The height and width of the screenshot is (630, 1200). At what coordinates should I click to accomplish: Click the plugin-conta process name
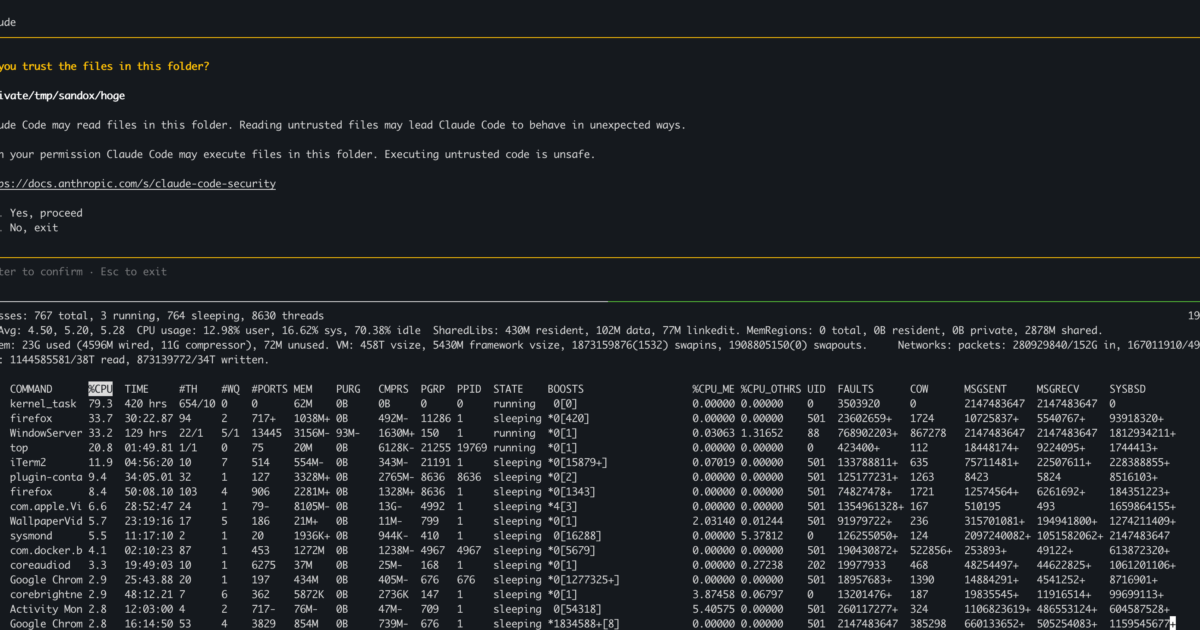pyautogui.click(x=46, y=477)
